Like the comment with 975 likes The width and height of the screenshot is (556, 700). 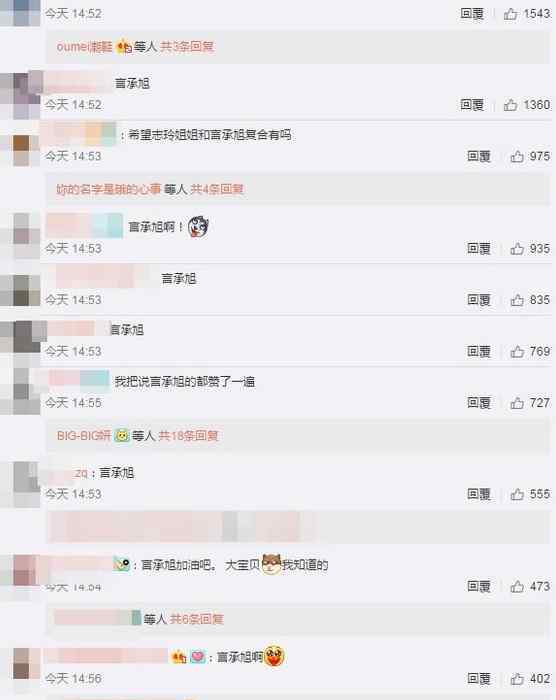tap(517, 156)
